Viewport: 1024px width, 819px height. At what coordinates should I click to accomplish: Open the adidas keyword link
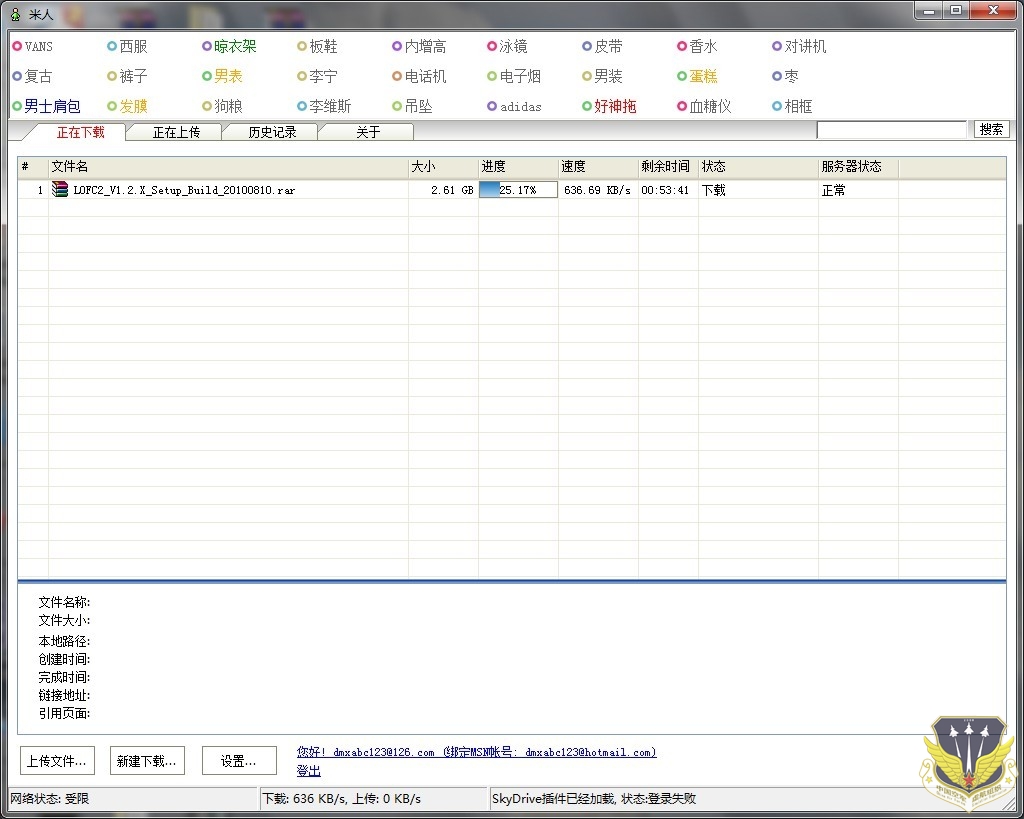pyautogui.click(x=520, y=106)
